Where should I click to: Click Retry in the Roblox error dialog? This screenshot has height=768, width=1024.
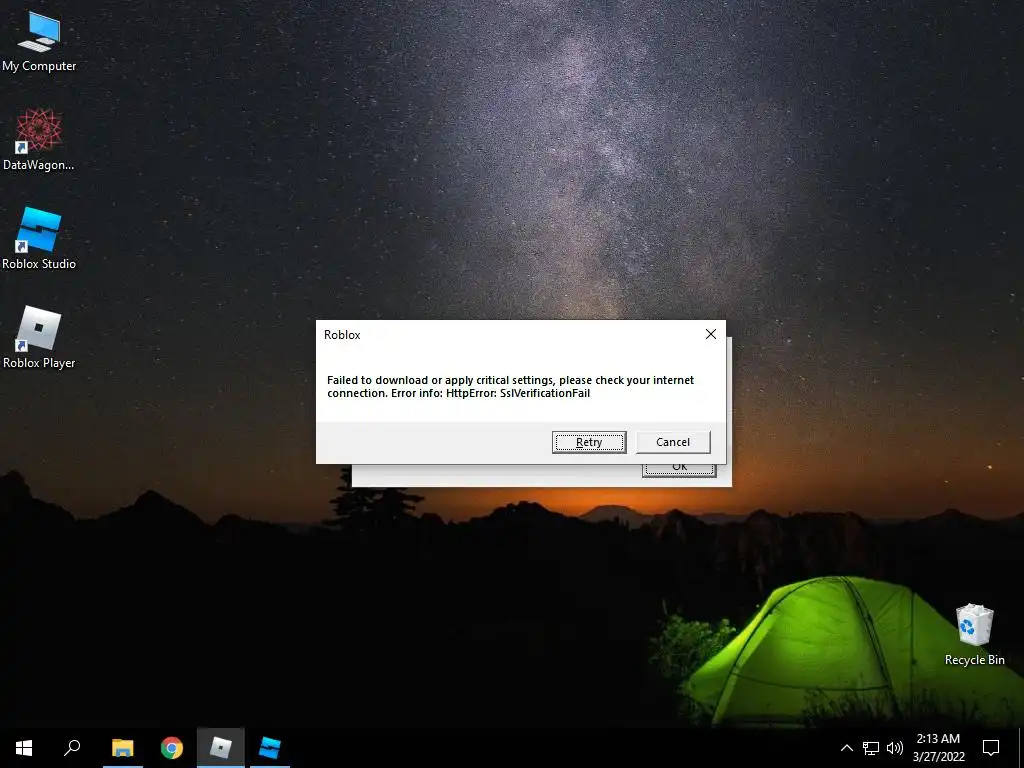pos(588,442)
